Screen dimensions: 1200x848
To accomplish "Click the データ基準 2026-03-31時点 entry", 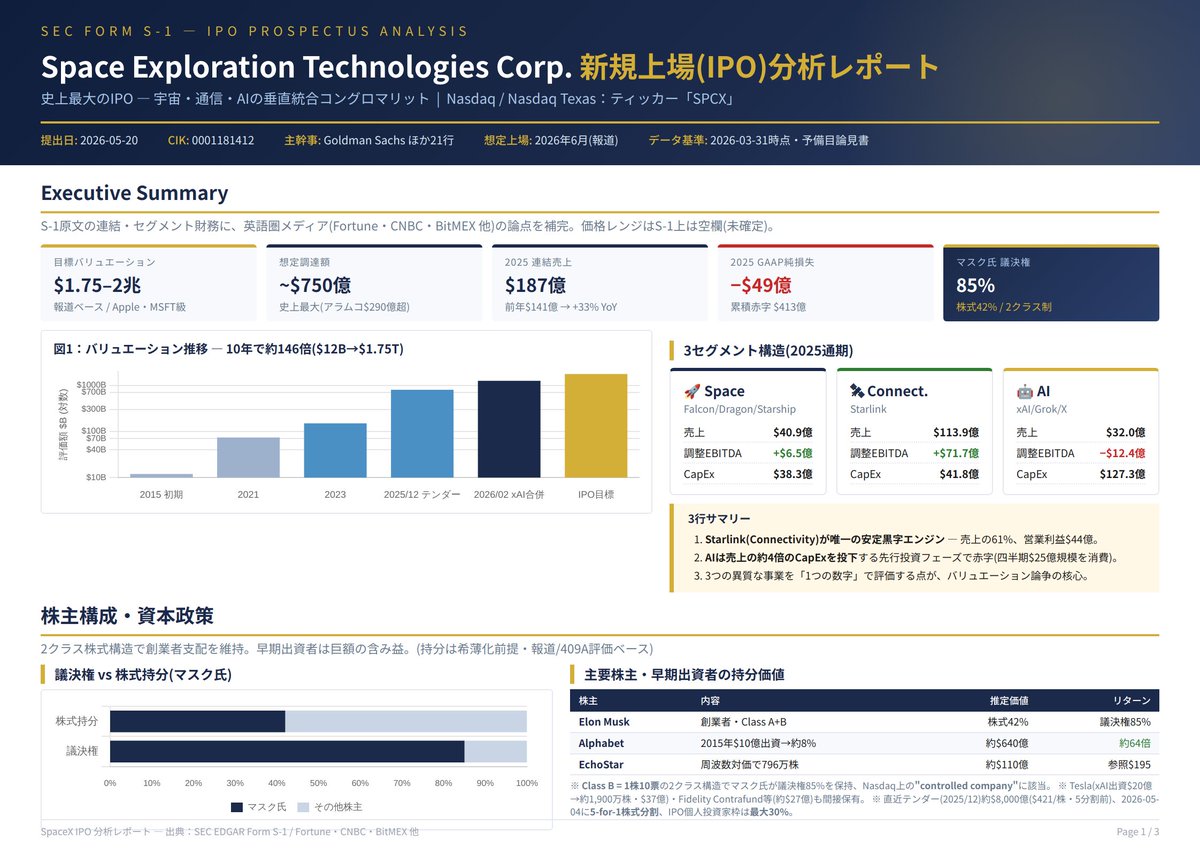I will coord(758,140).
